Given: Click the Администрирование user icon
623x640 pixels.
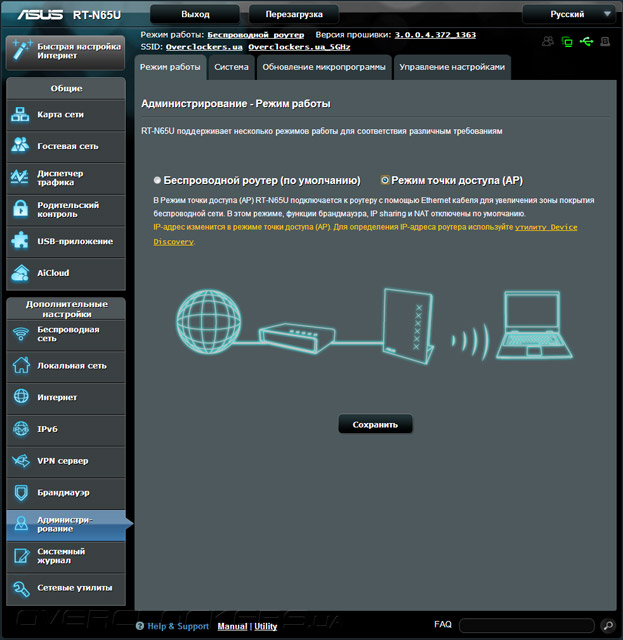Looking at the screenshot, I should click(21, 523).
